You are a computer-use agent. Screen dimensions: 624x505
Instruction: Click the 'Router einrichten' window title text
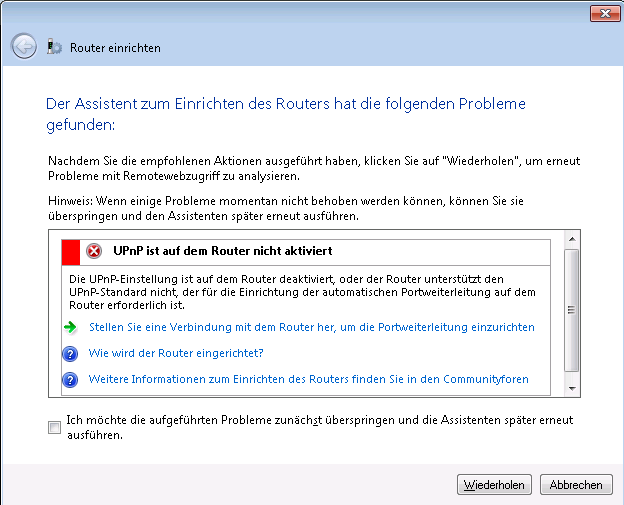[x=115, y=48]
